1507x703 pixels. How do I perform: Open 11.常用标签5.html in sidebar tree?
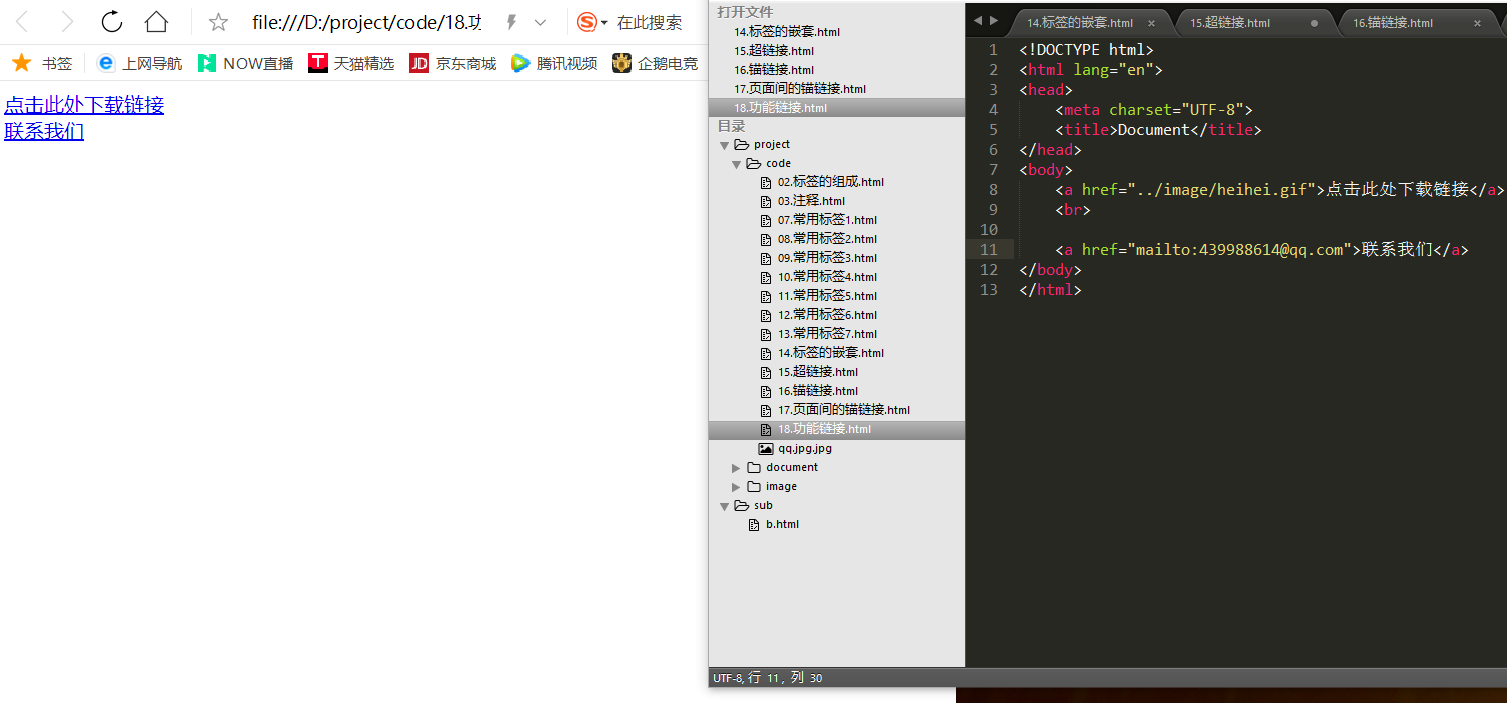tap(827, 296)
